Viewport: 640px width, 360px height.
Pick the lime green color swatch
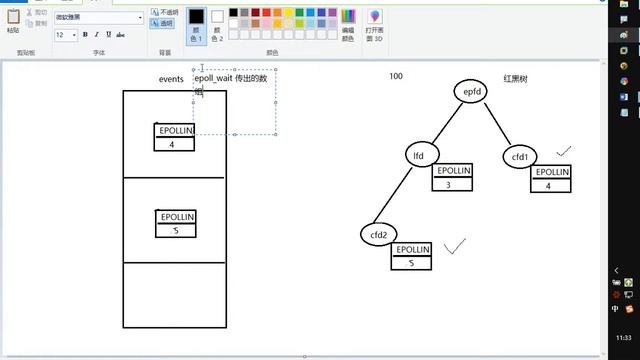point(299,24)
